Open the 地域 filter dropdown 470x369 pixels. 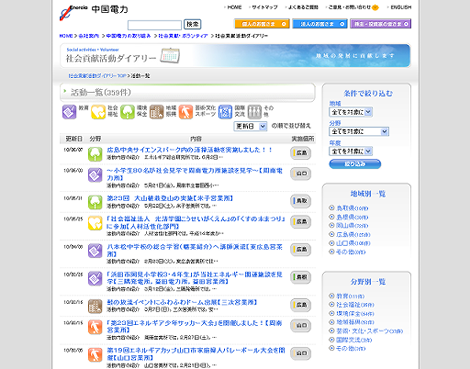351,112
